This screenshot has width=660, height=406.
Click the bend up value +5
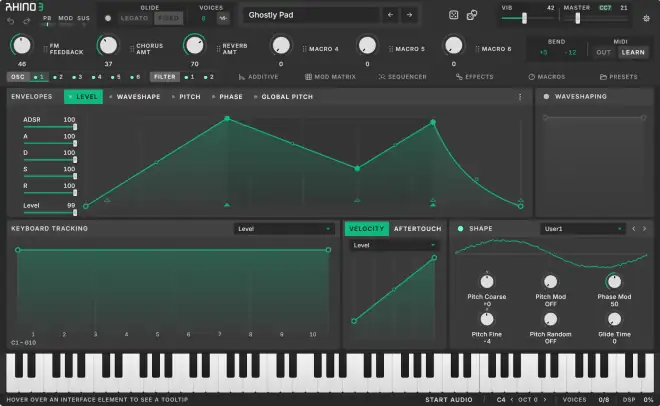[x=543, y=53]
